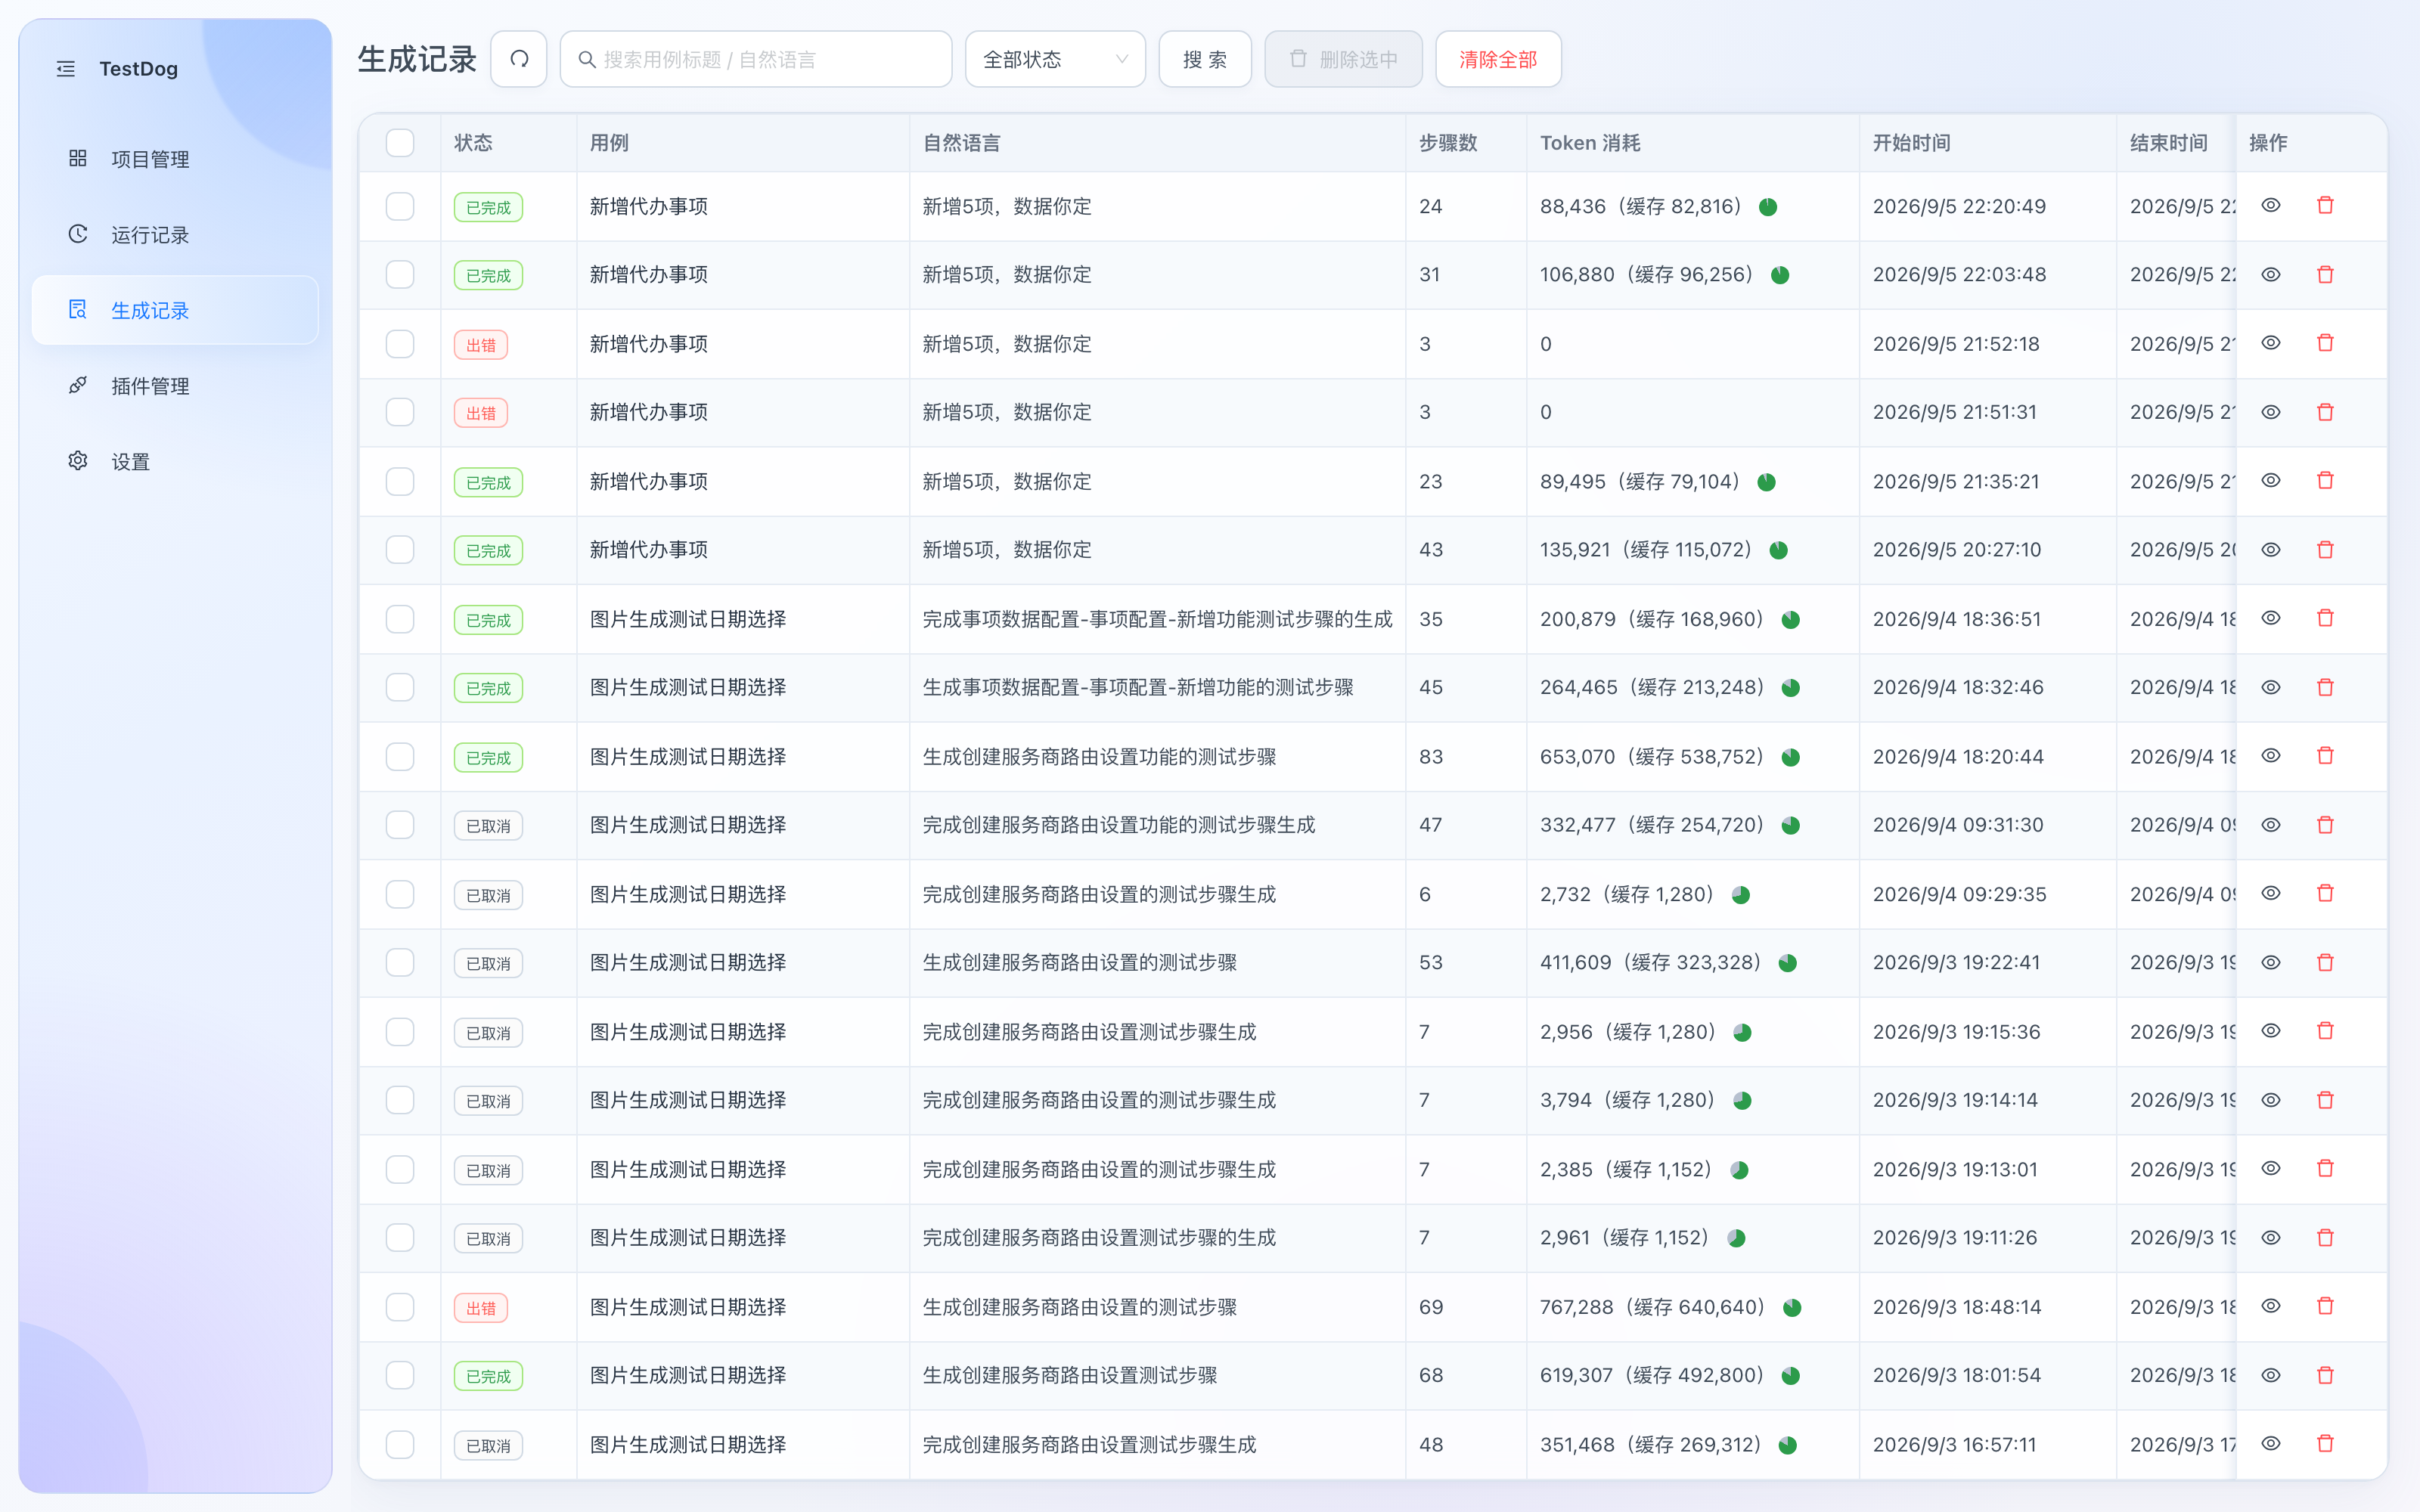2420x1512 pixels.
Task: Click the token pie indicator for 88,436
Action: tap(1768, 207)
